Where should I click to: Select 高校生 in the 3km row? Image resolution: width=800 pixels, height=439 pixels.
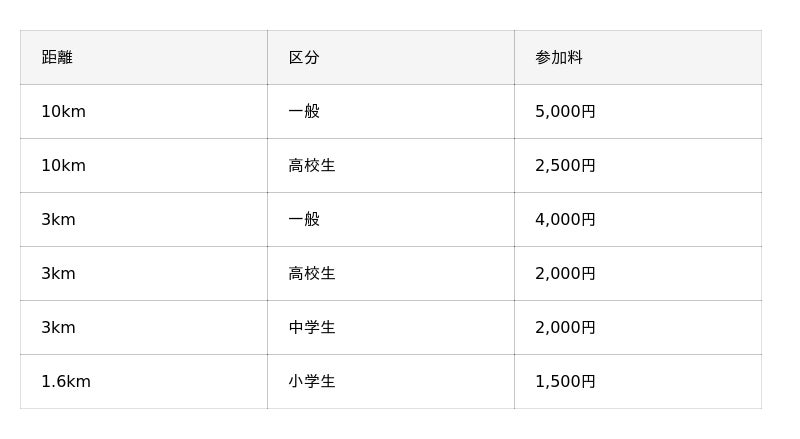pyautogui.click(x=312, y=274)
